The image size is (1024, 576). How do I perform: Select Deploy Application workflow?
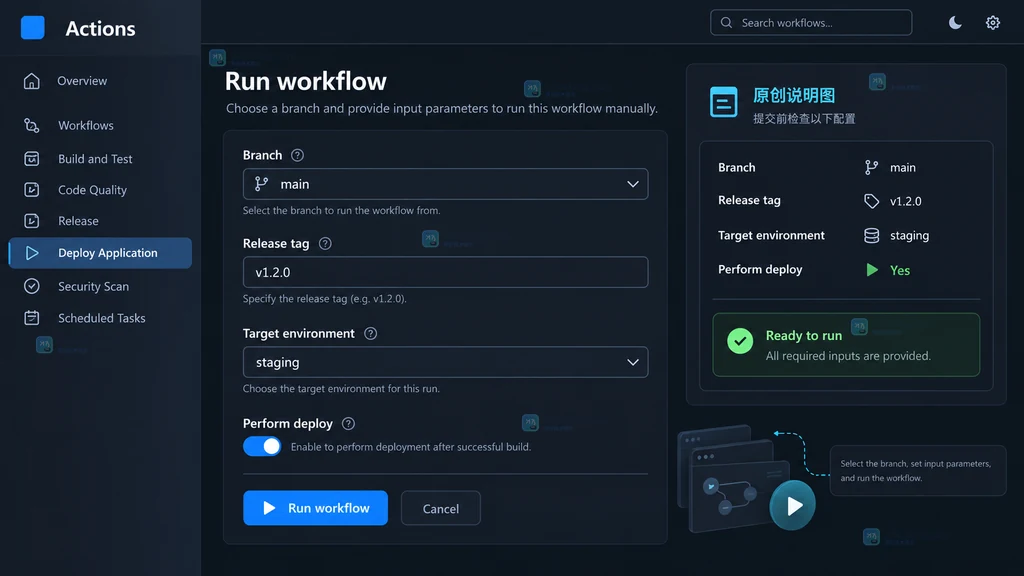(x=101, y=253)
